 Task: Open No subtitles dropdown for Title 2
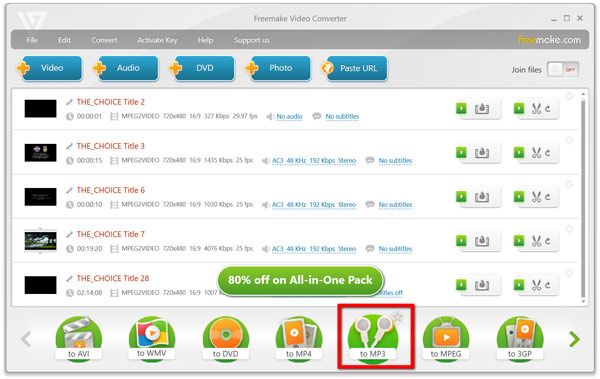pos(342,116)
